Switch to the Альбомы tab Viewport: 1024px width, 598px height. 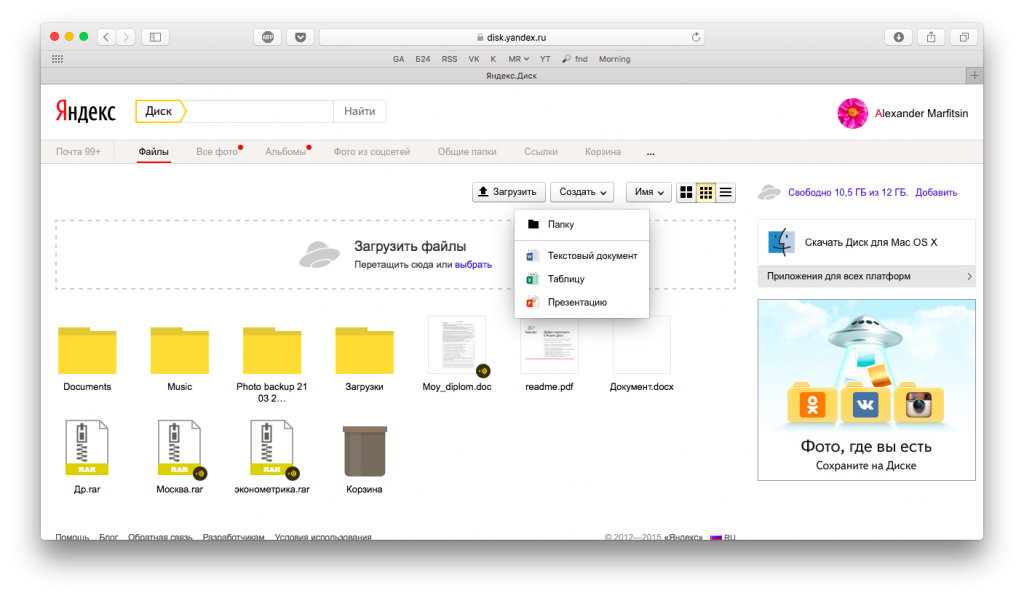pos(285,151)
